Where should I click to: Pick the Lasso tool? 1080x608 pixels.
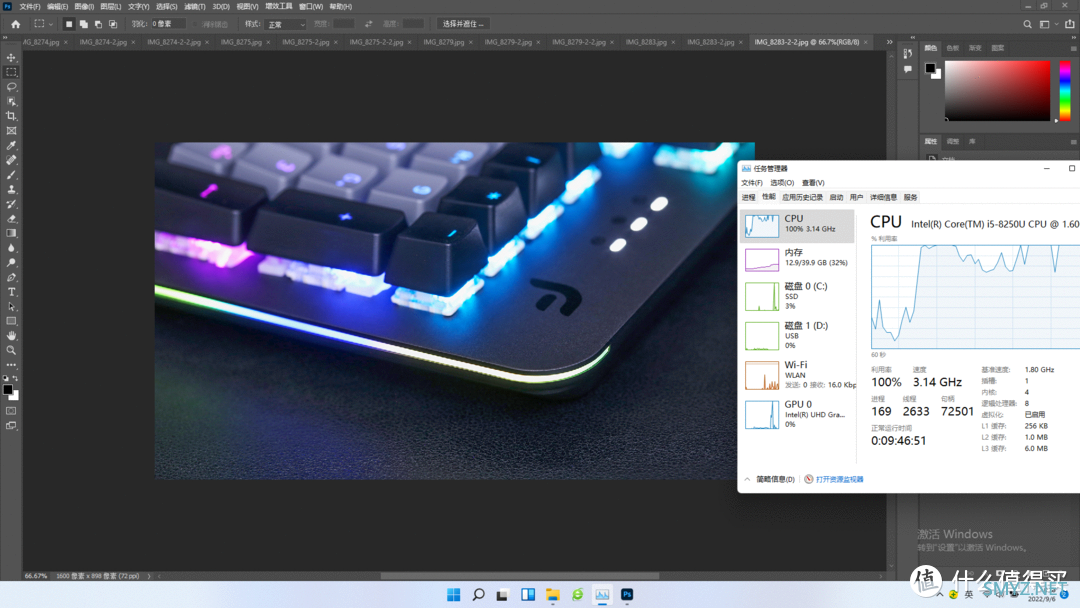[11, 87]
